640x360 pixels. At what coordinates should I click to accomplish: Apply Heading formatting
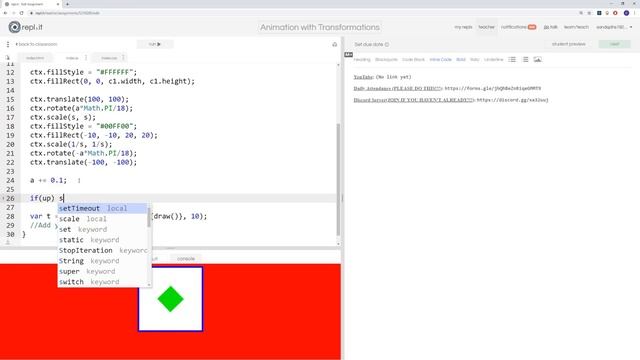click(x=362, y=60)
